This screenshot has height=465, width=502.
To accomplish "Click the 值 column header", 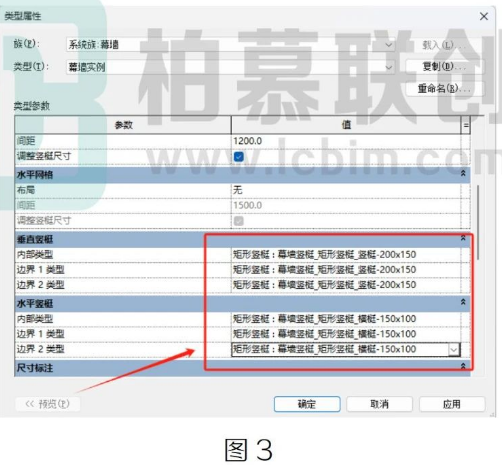I will [346, 125].
